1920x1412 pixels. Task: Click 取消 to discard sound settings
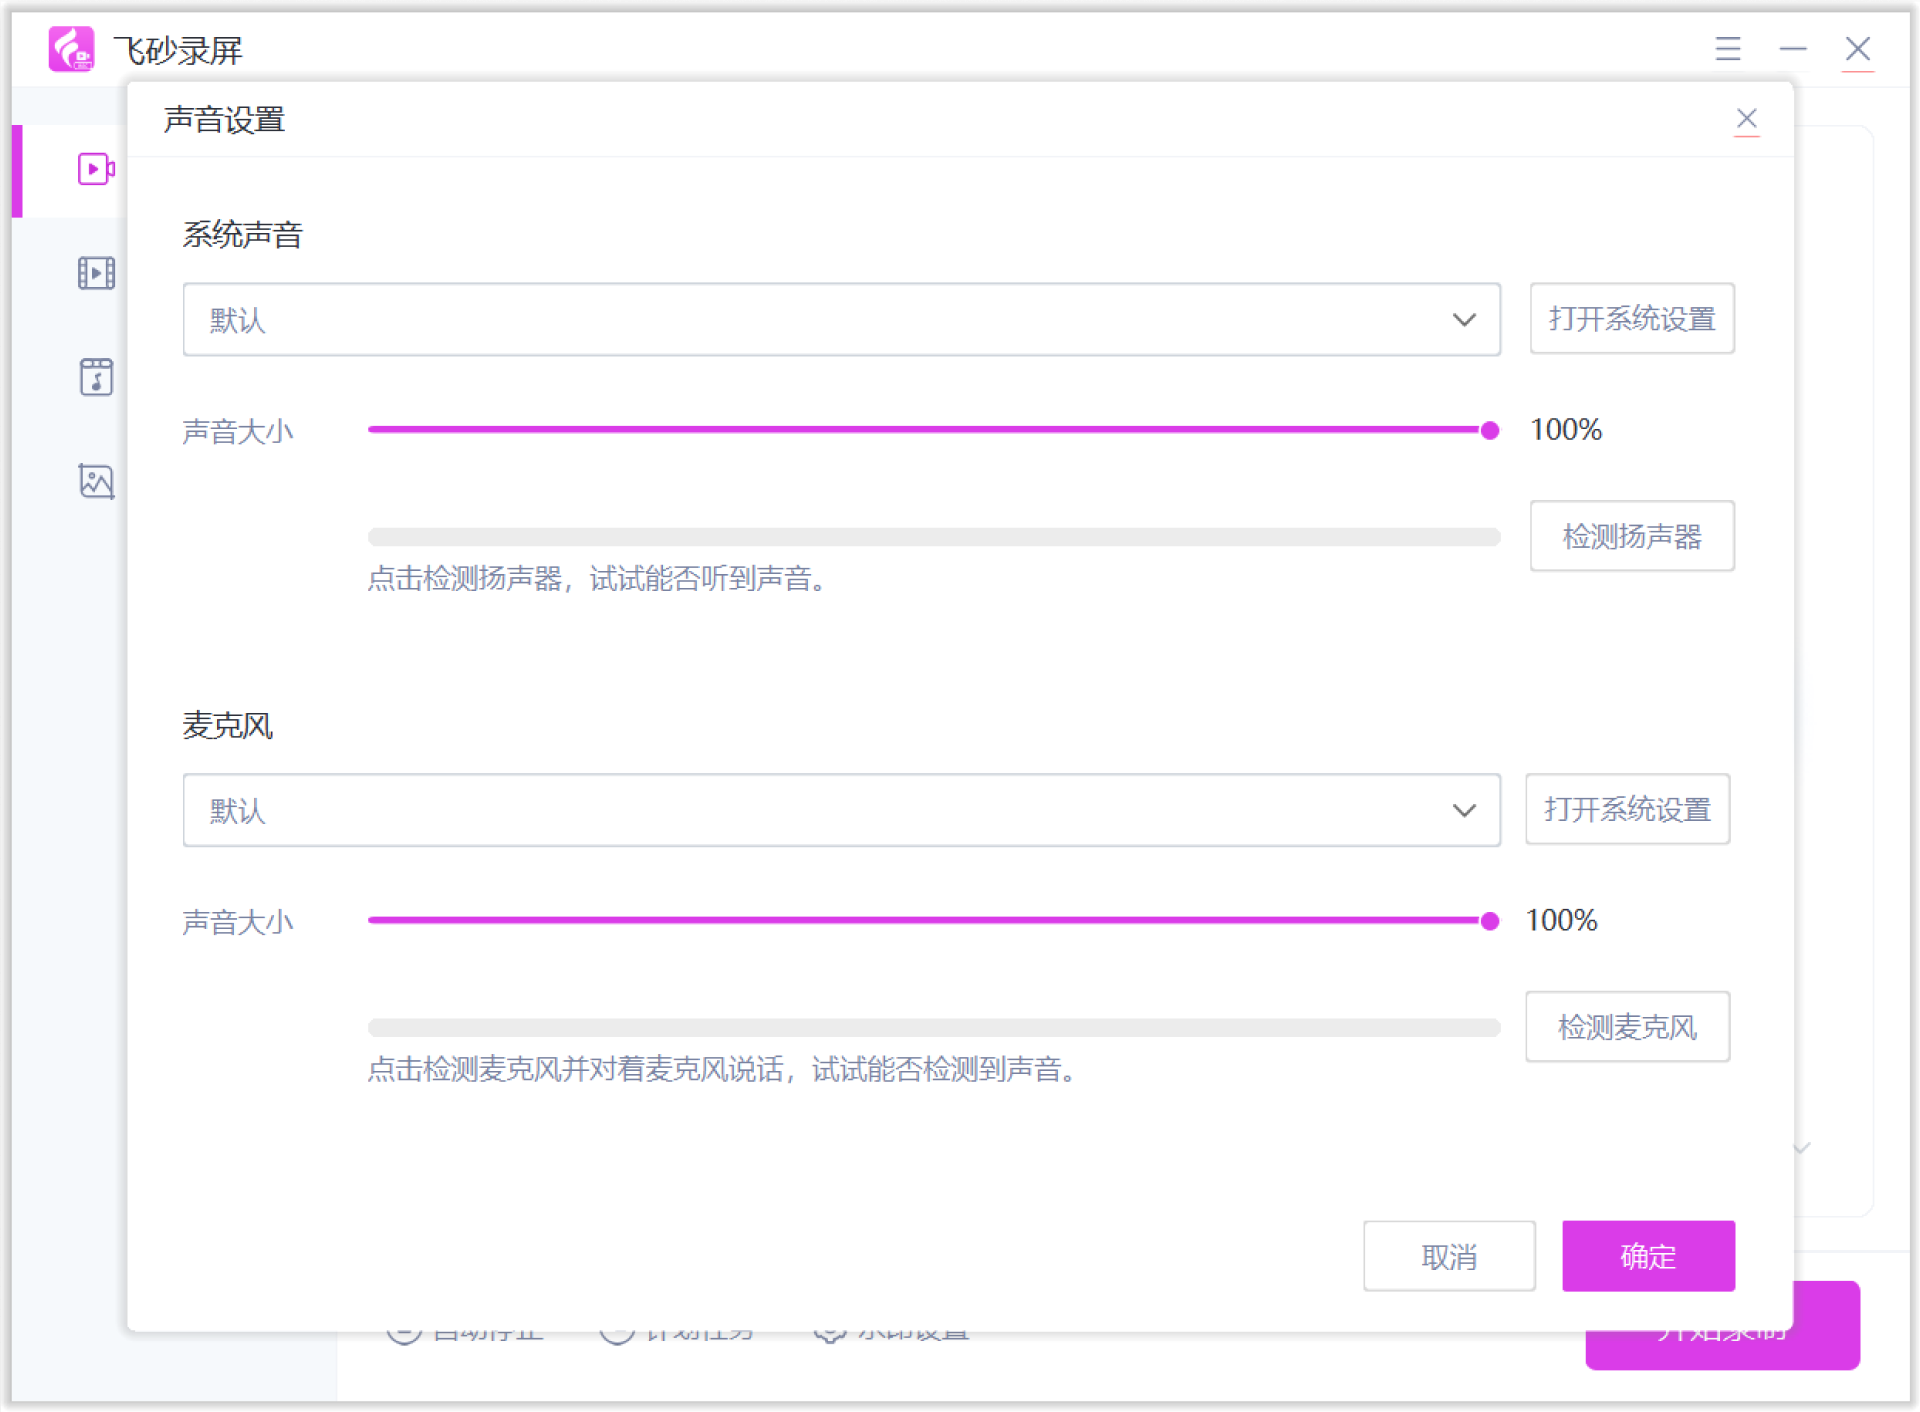click(x=1449, y=1256)
